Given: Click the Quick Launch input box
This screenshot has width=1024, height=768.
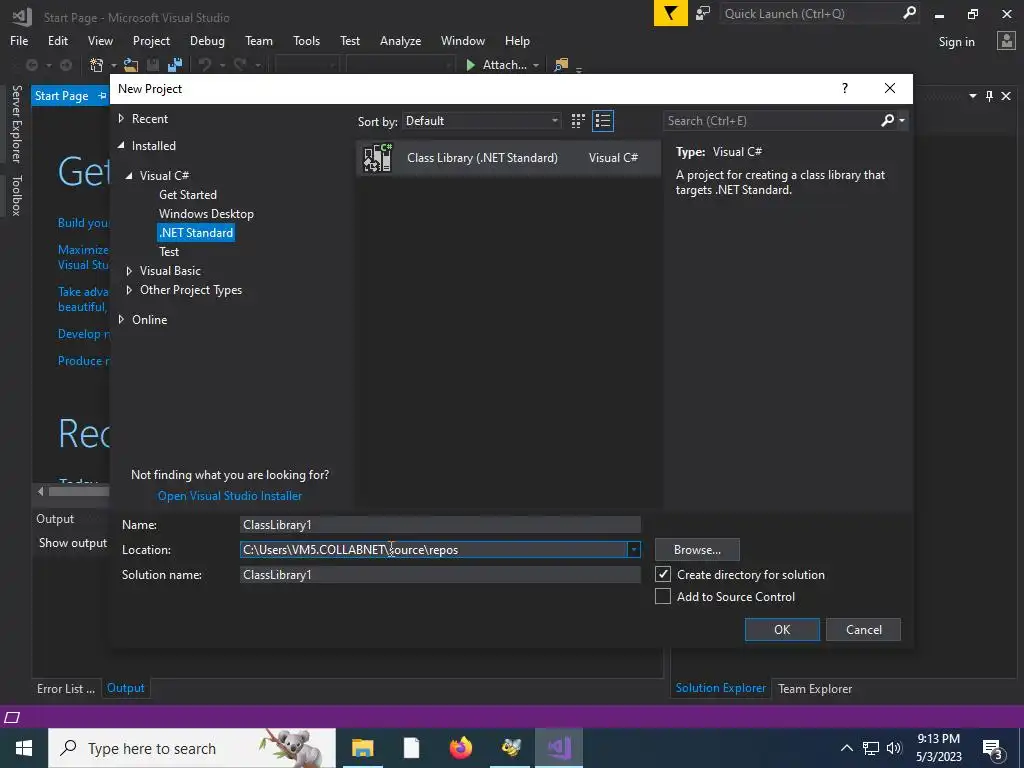Looking at the screenshot, I should 810,13.
